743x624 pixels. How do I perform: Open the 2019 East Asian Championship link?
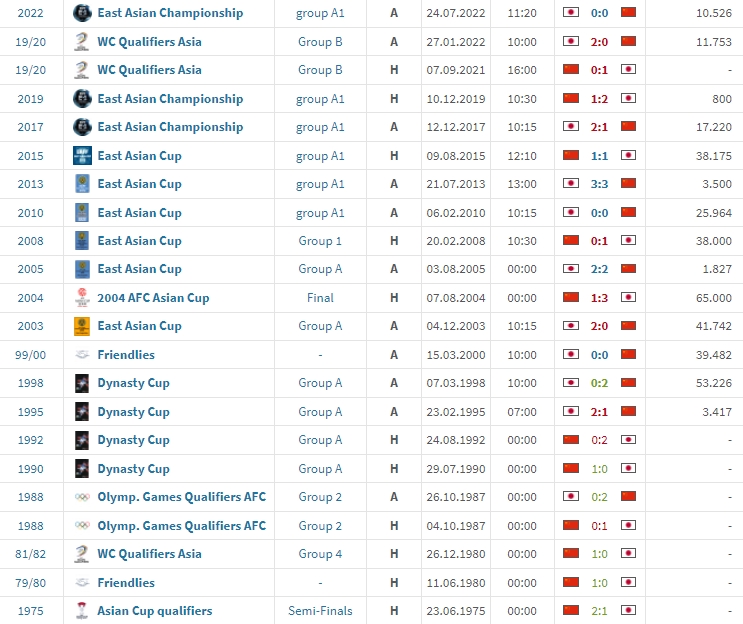pyautogui.click(x=170, y=99)
